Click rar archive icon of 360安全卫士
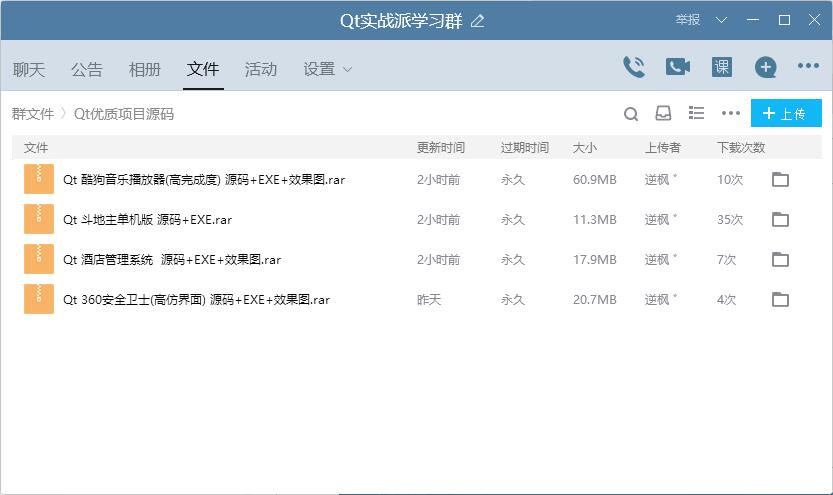The height and width of the screenshot is (495, 833). tap(39, 299)
